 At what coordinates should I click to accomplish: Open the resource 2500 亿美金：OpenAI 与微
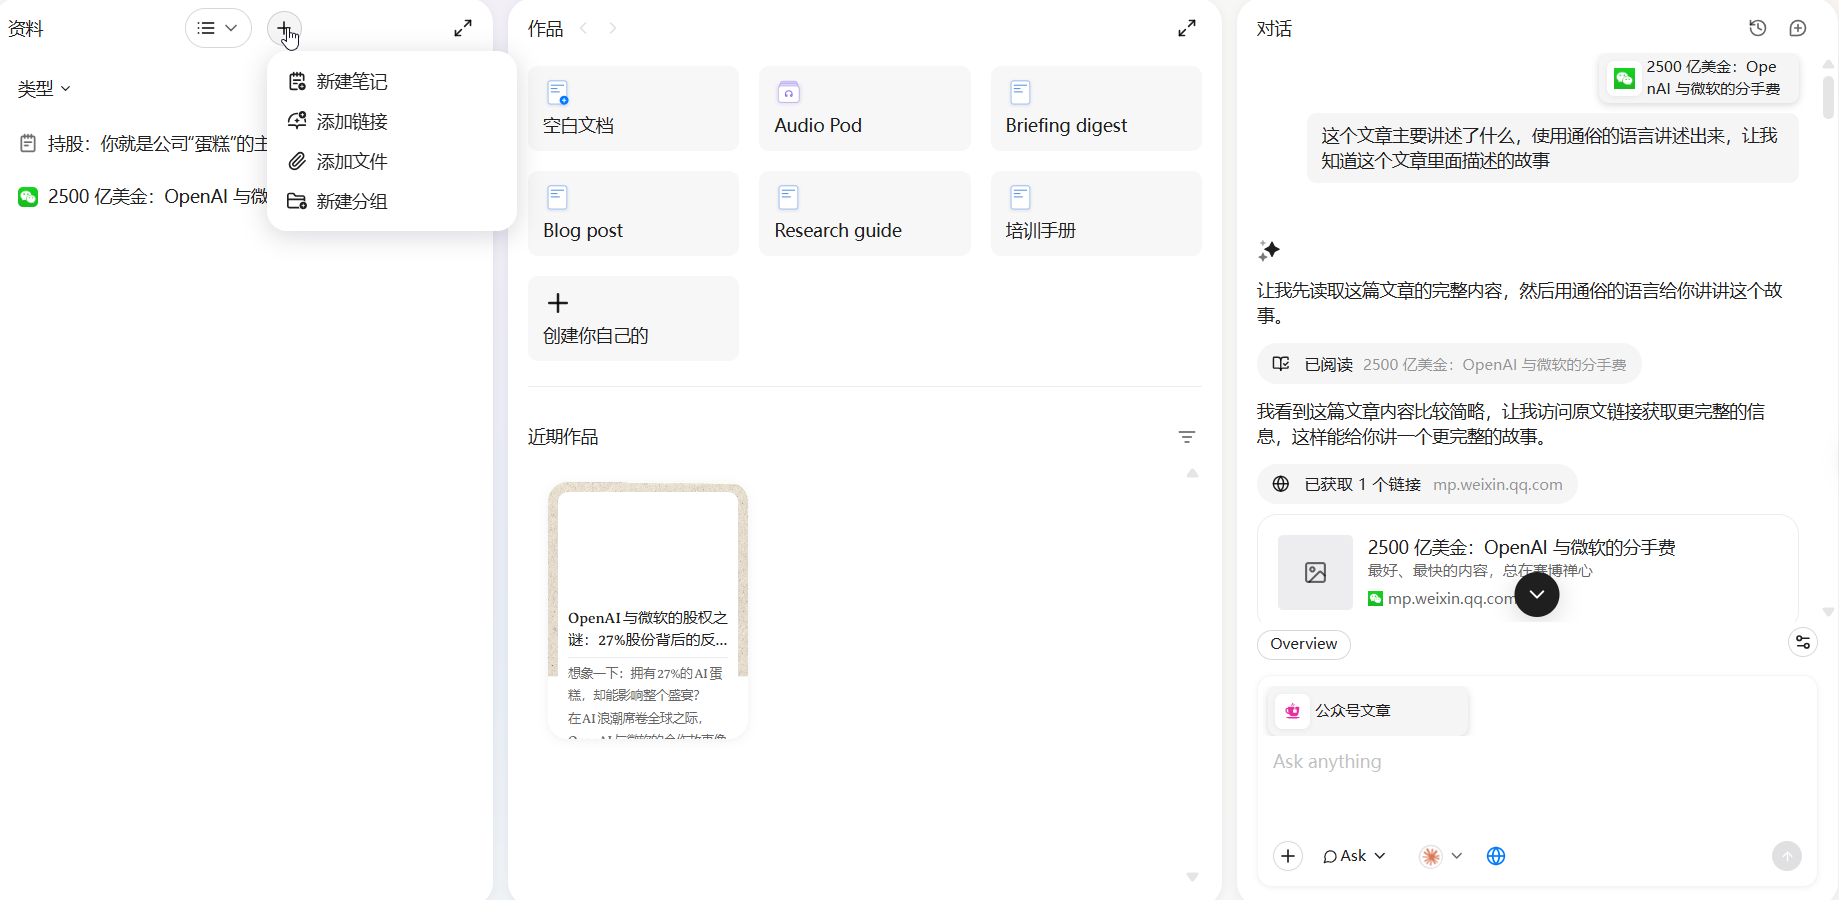[143, 197]
